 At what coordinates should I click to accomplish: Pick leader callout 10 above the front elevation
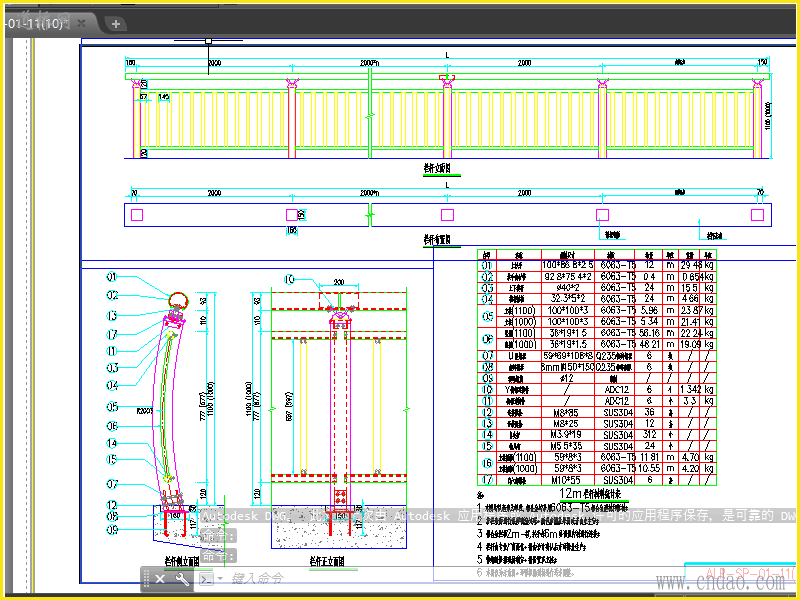point(289,280)
